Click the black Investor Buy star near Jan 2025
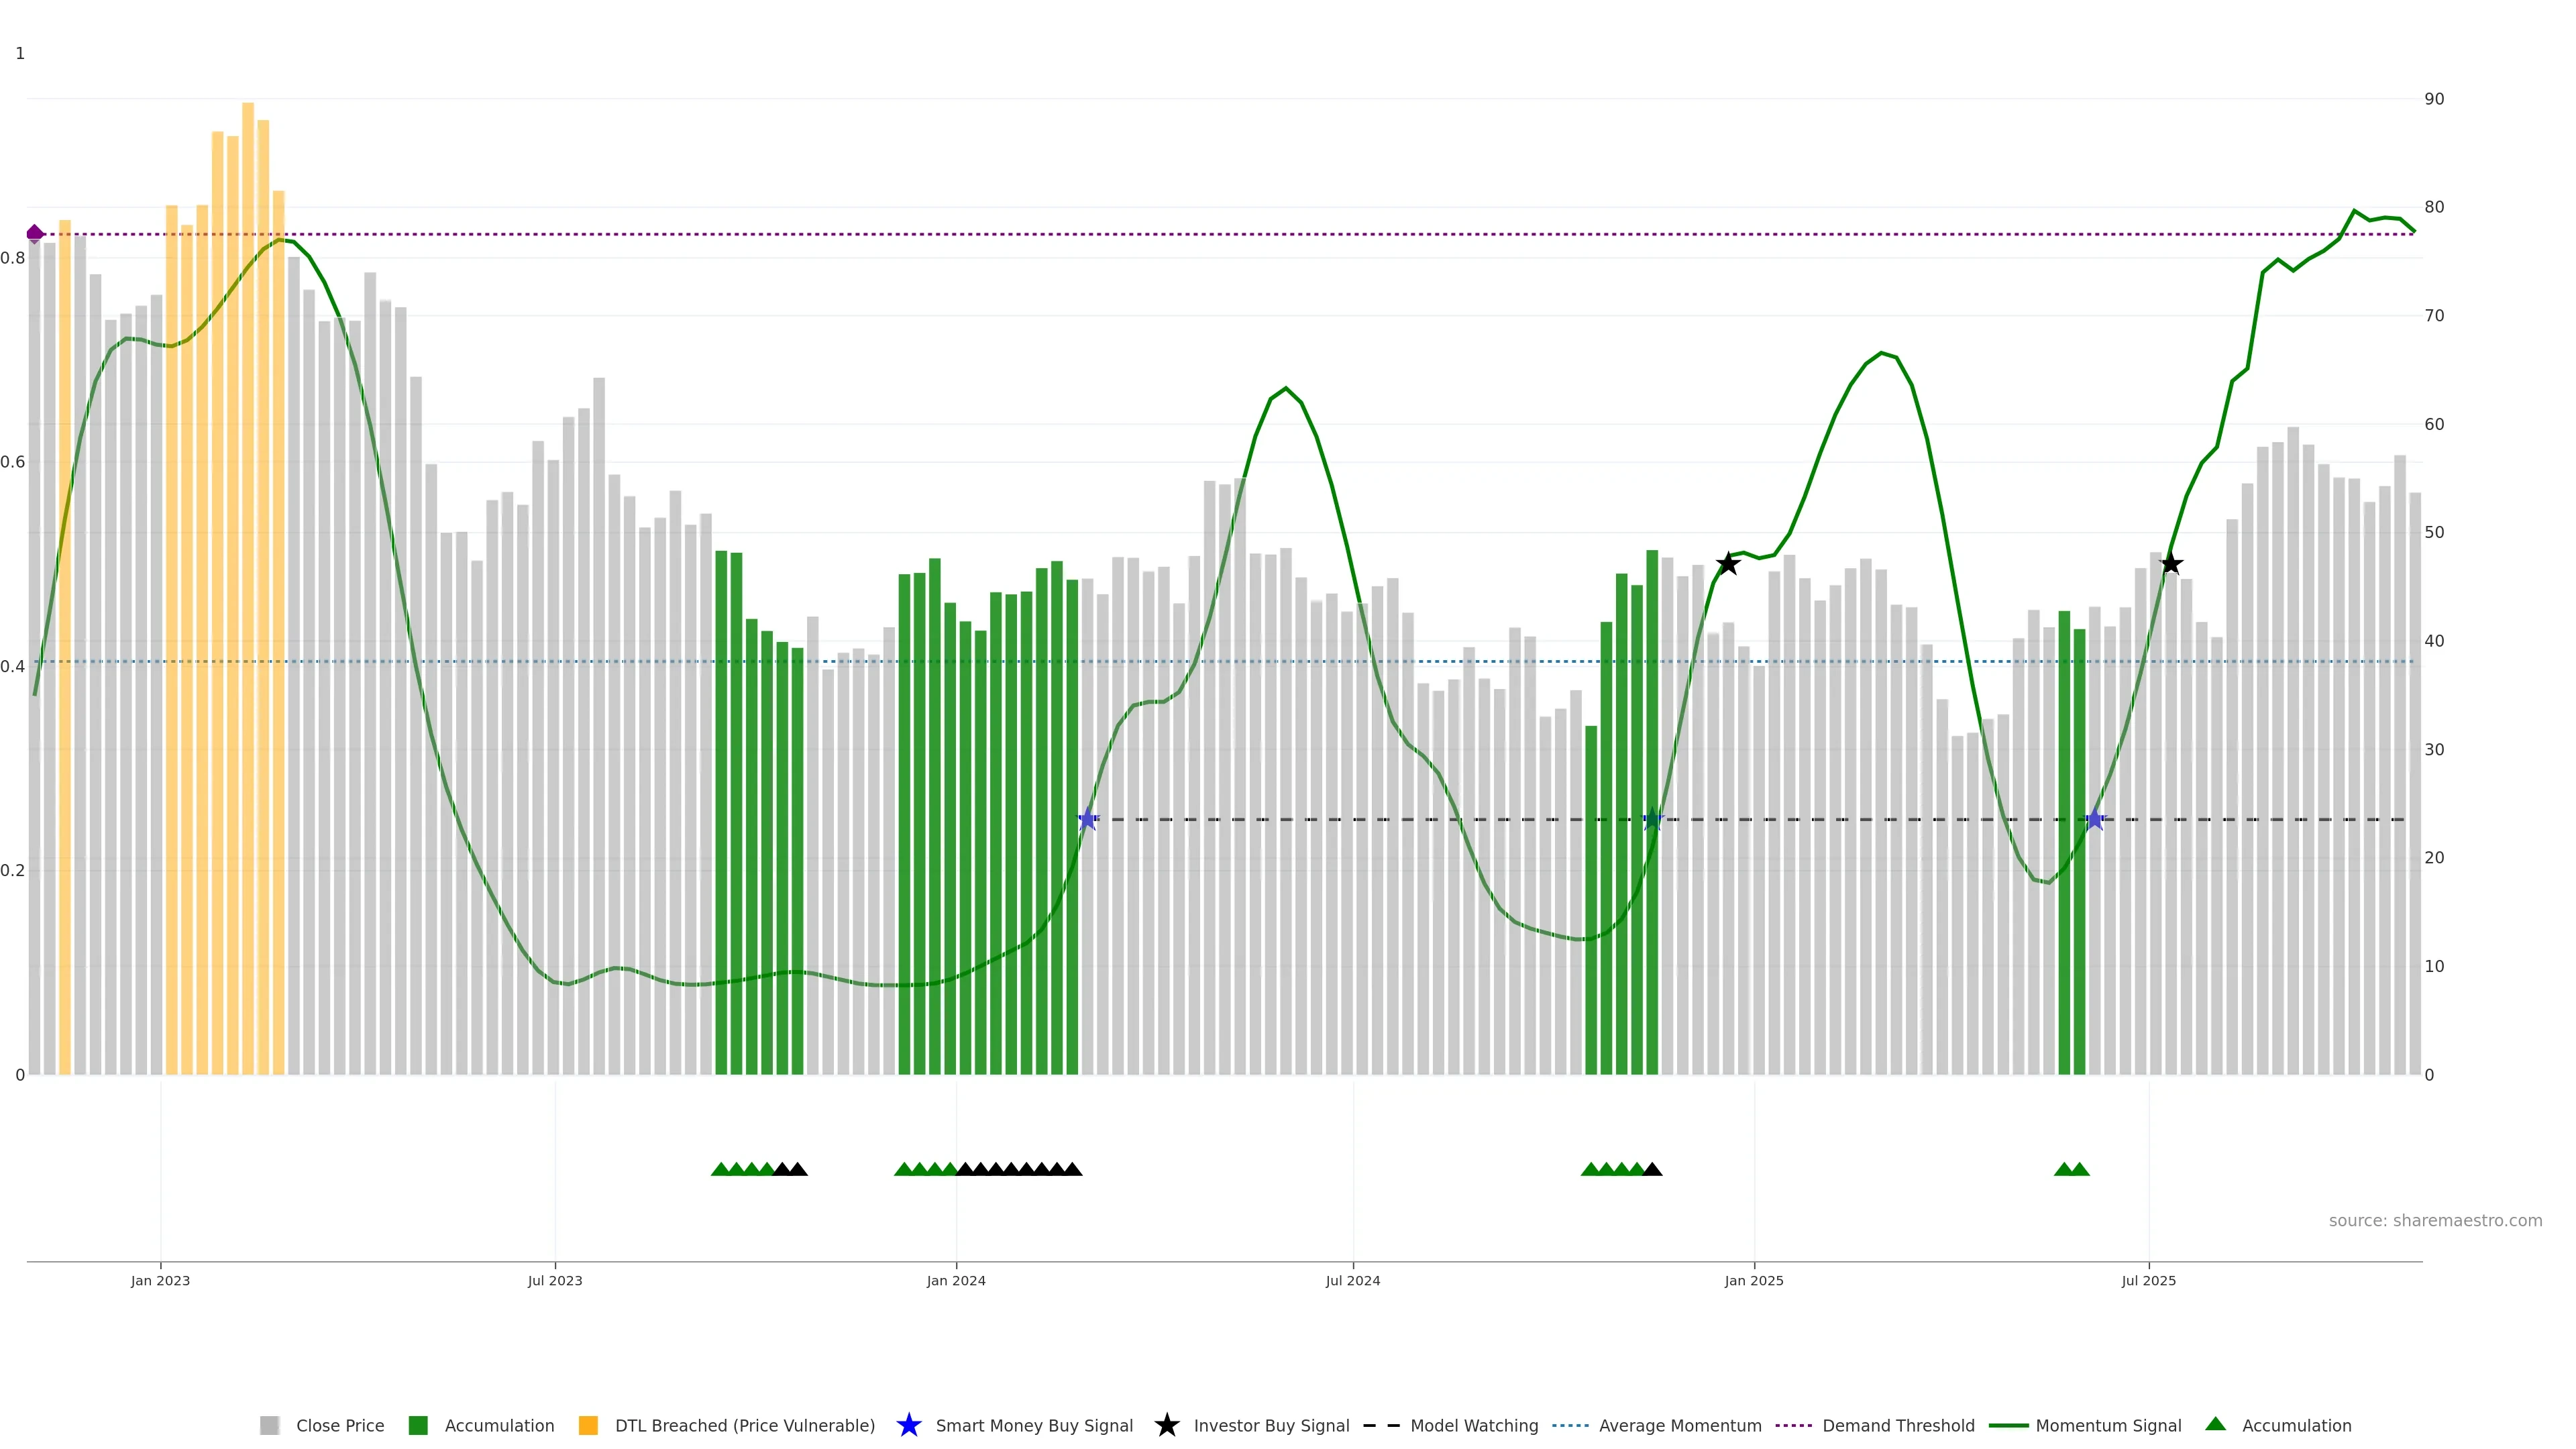Screen dimensions: 2576x1449 [1728, 564]
